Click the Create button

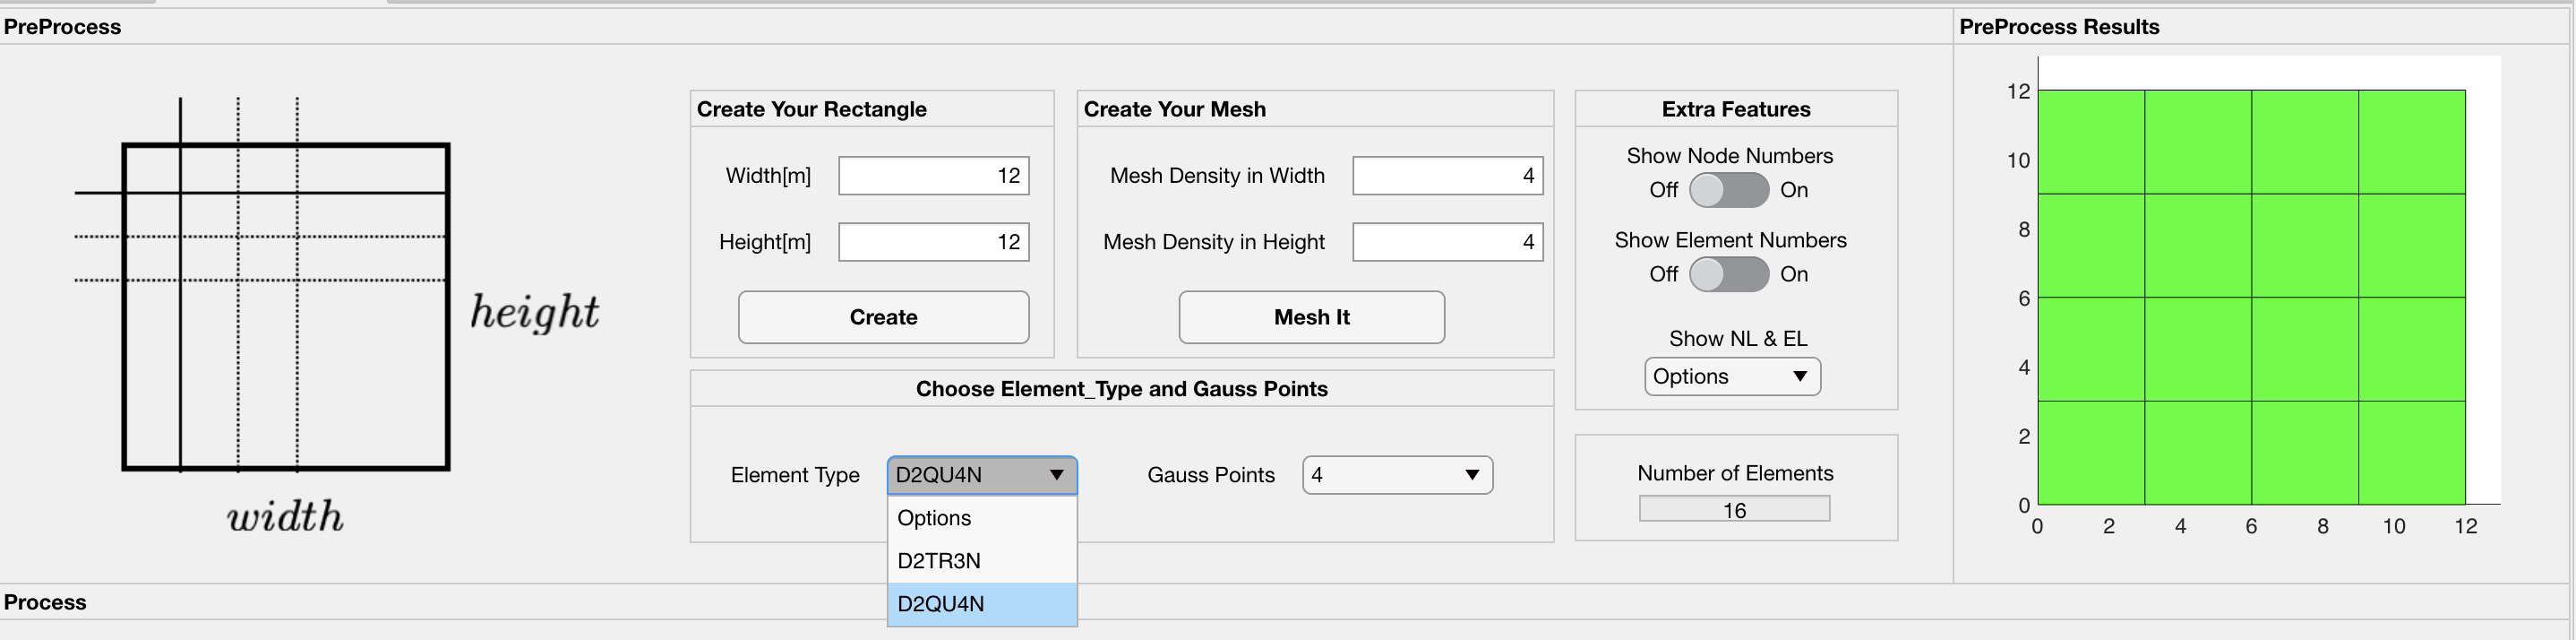coord(883,317)
